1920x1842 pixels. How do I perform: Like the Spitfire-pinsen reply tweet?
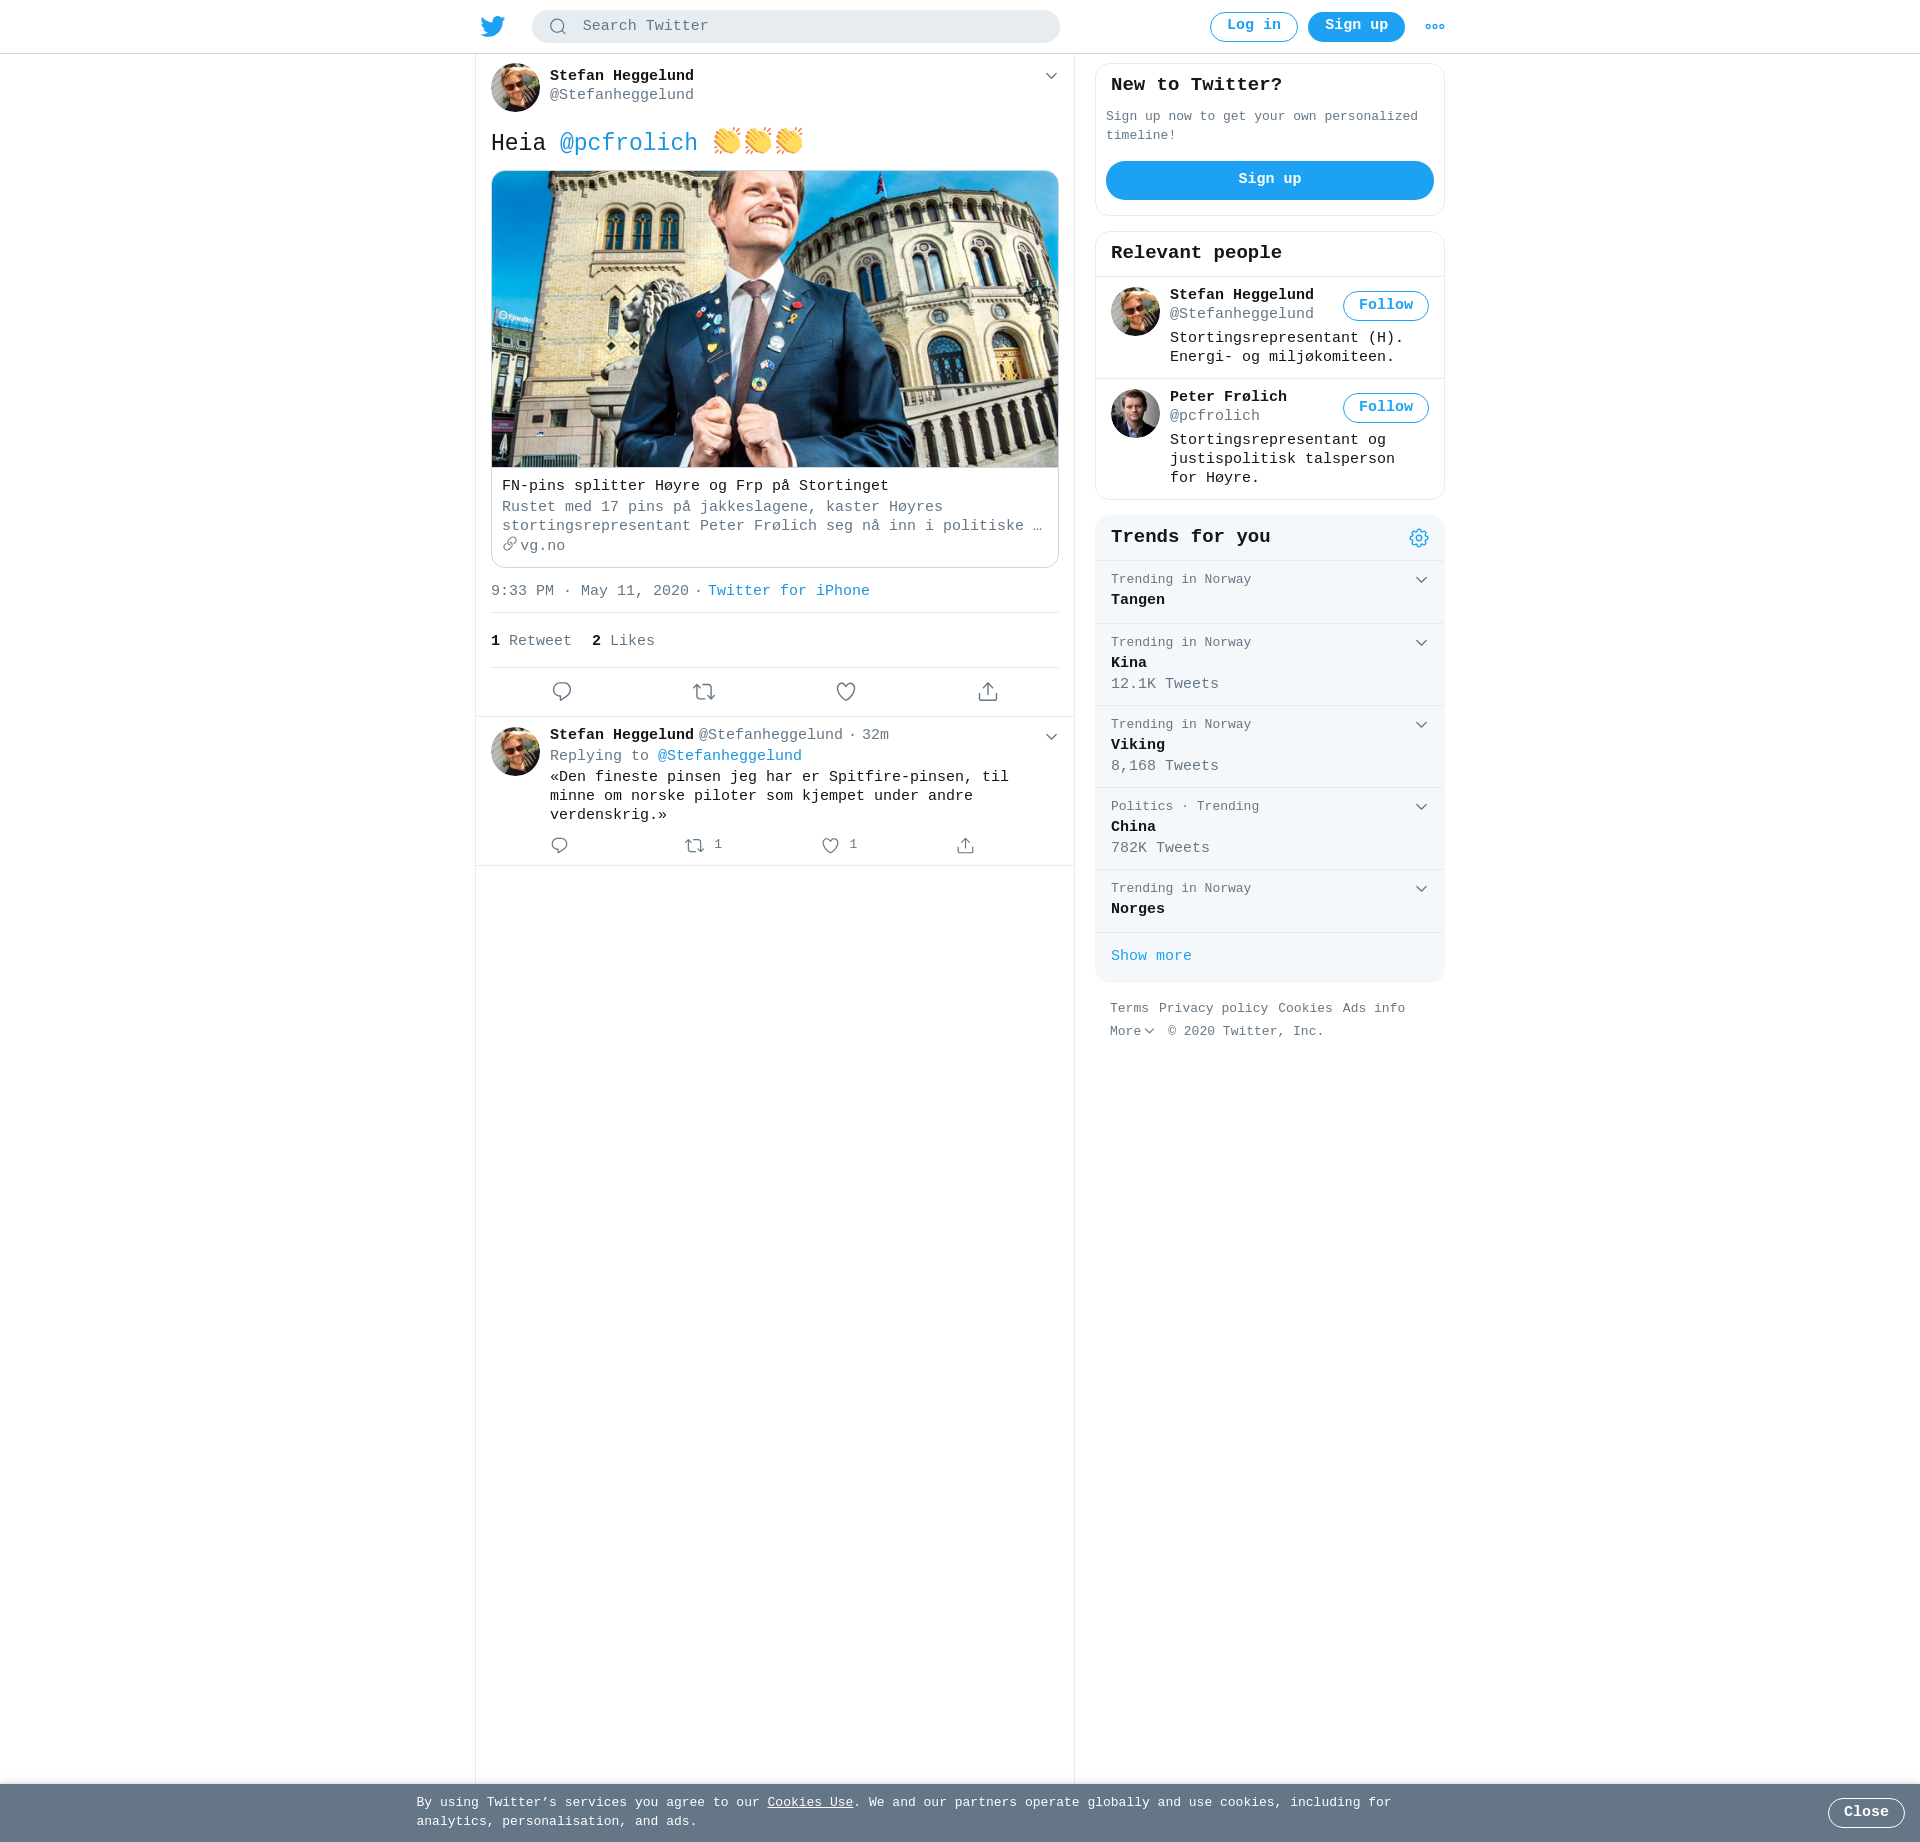(830, 846)
